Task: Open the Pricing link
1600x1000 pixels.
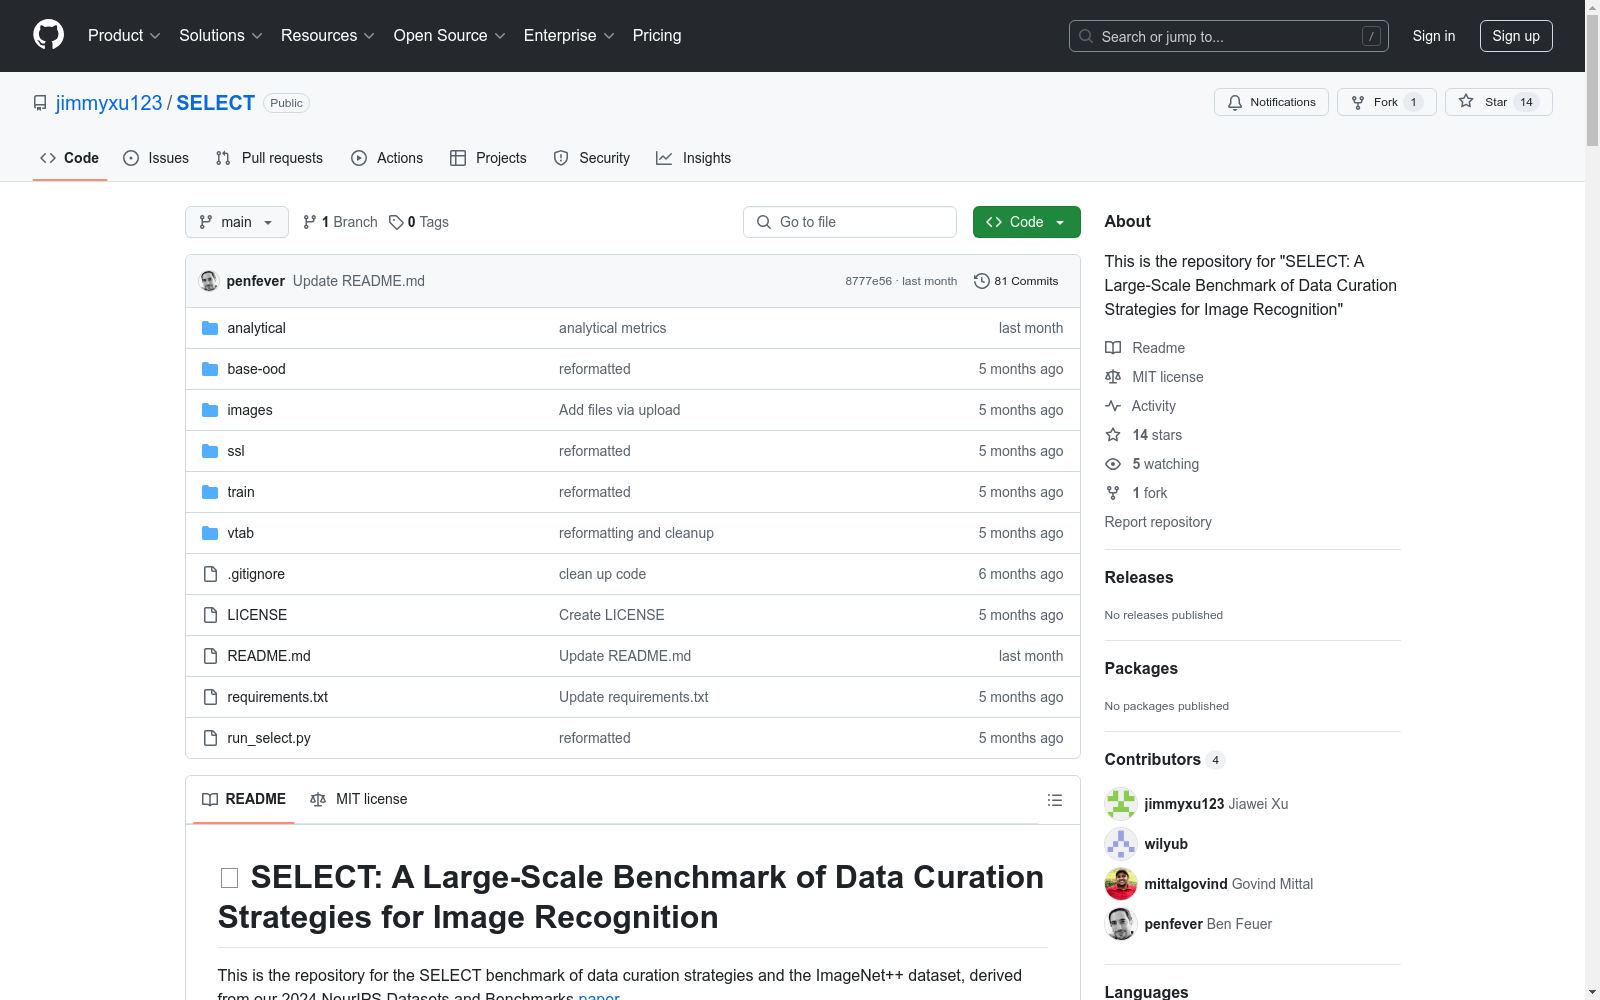Action: pos(657,35)
